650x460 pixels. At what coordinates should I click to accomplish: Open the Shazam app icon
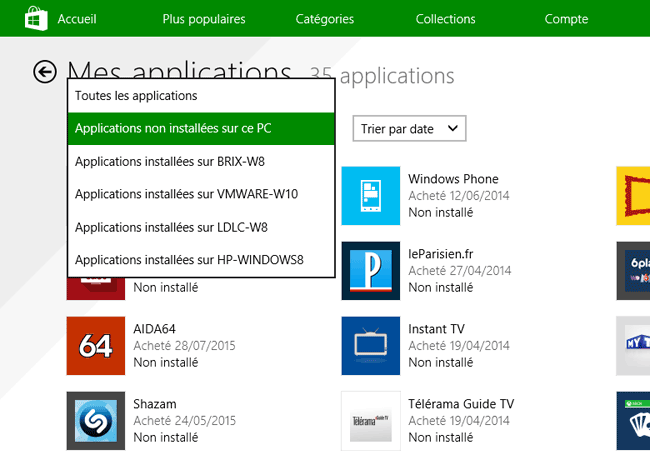pyautogui.click(x=96, y=421)
